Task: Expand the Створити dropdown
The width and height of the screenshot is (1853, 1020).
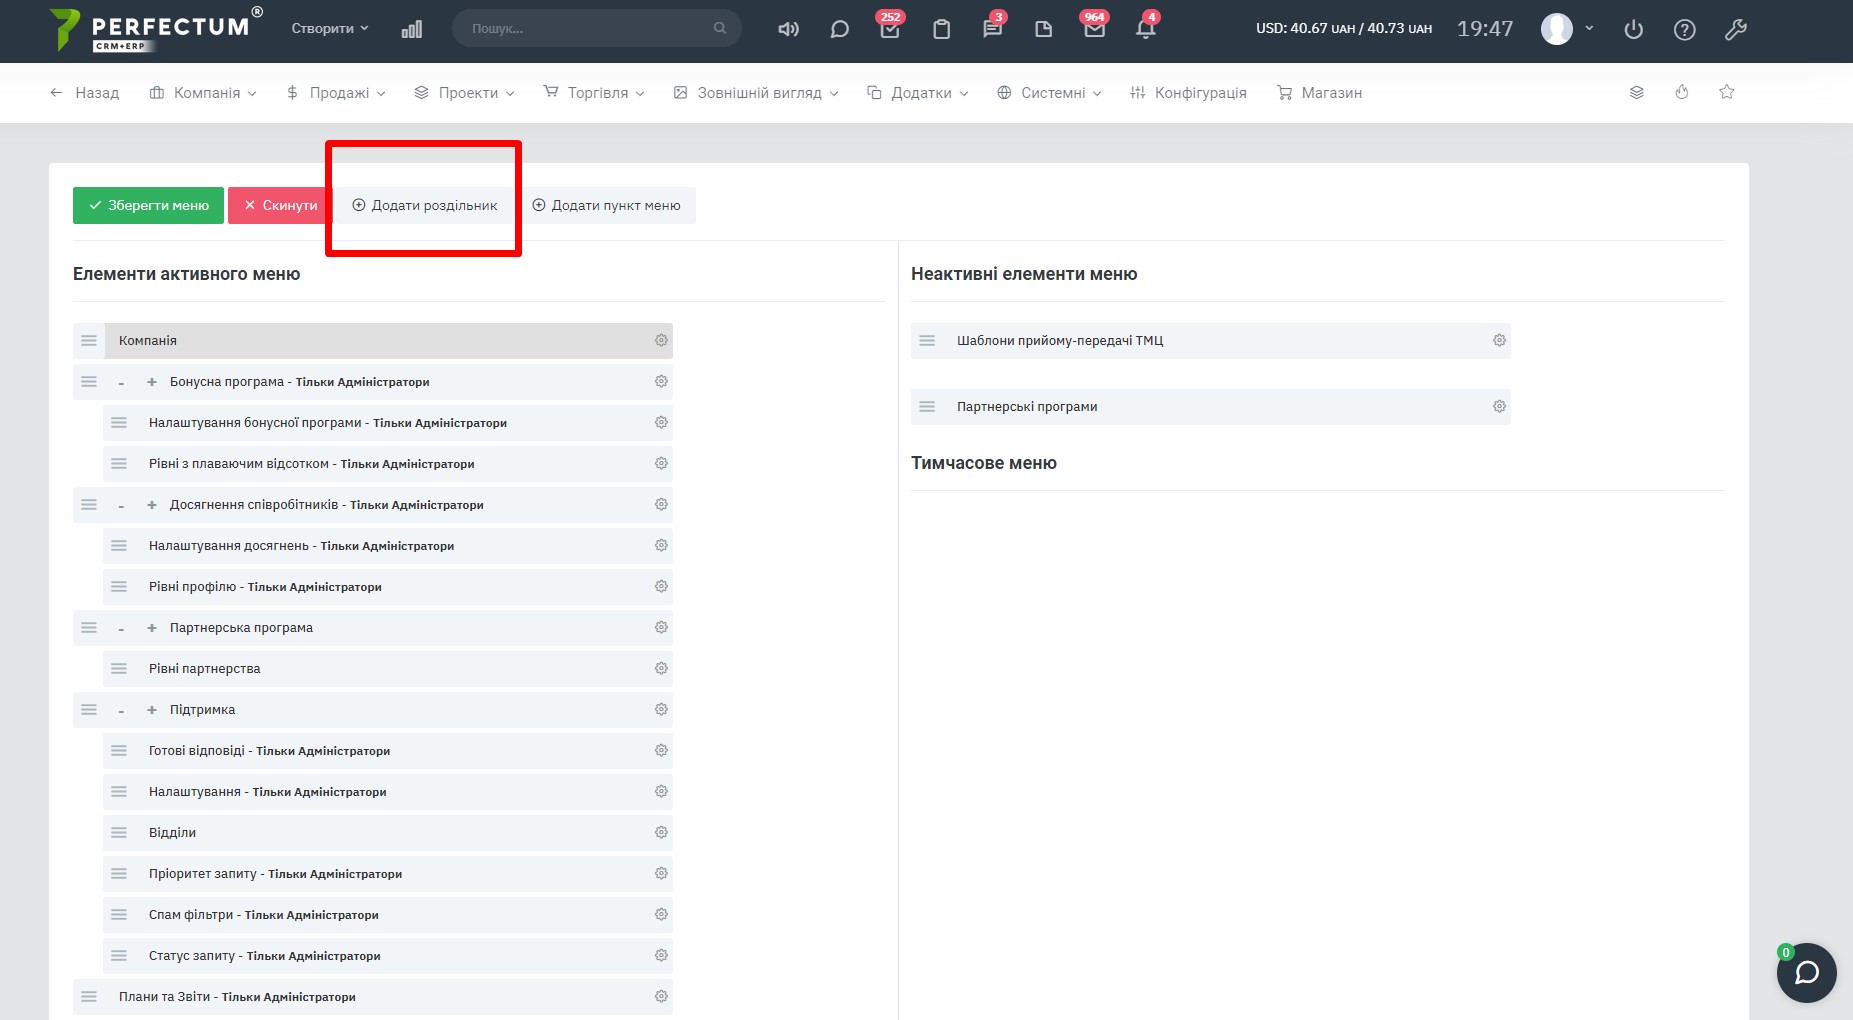Action: point(330,28)
